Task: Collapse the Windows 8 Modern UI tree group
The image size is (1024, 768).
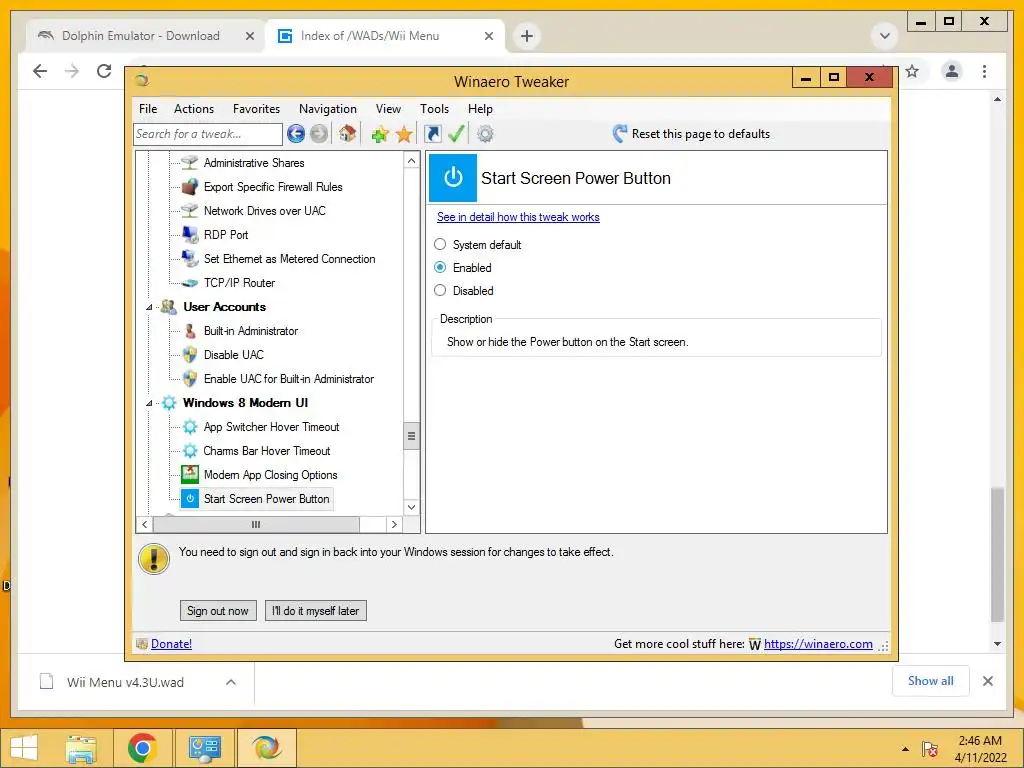Action: pos(149,403)
